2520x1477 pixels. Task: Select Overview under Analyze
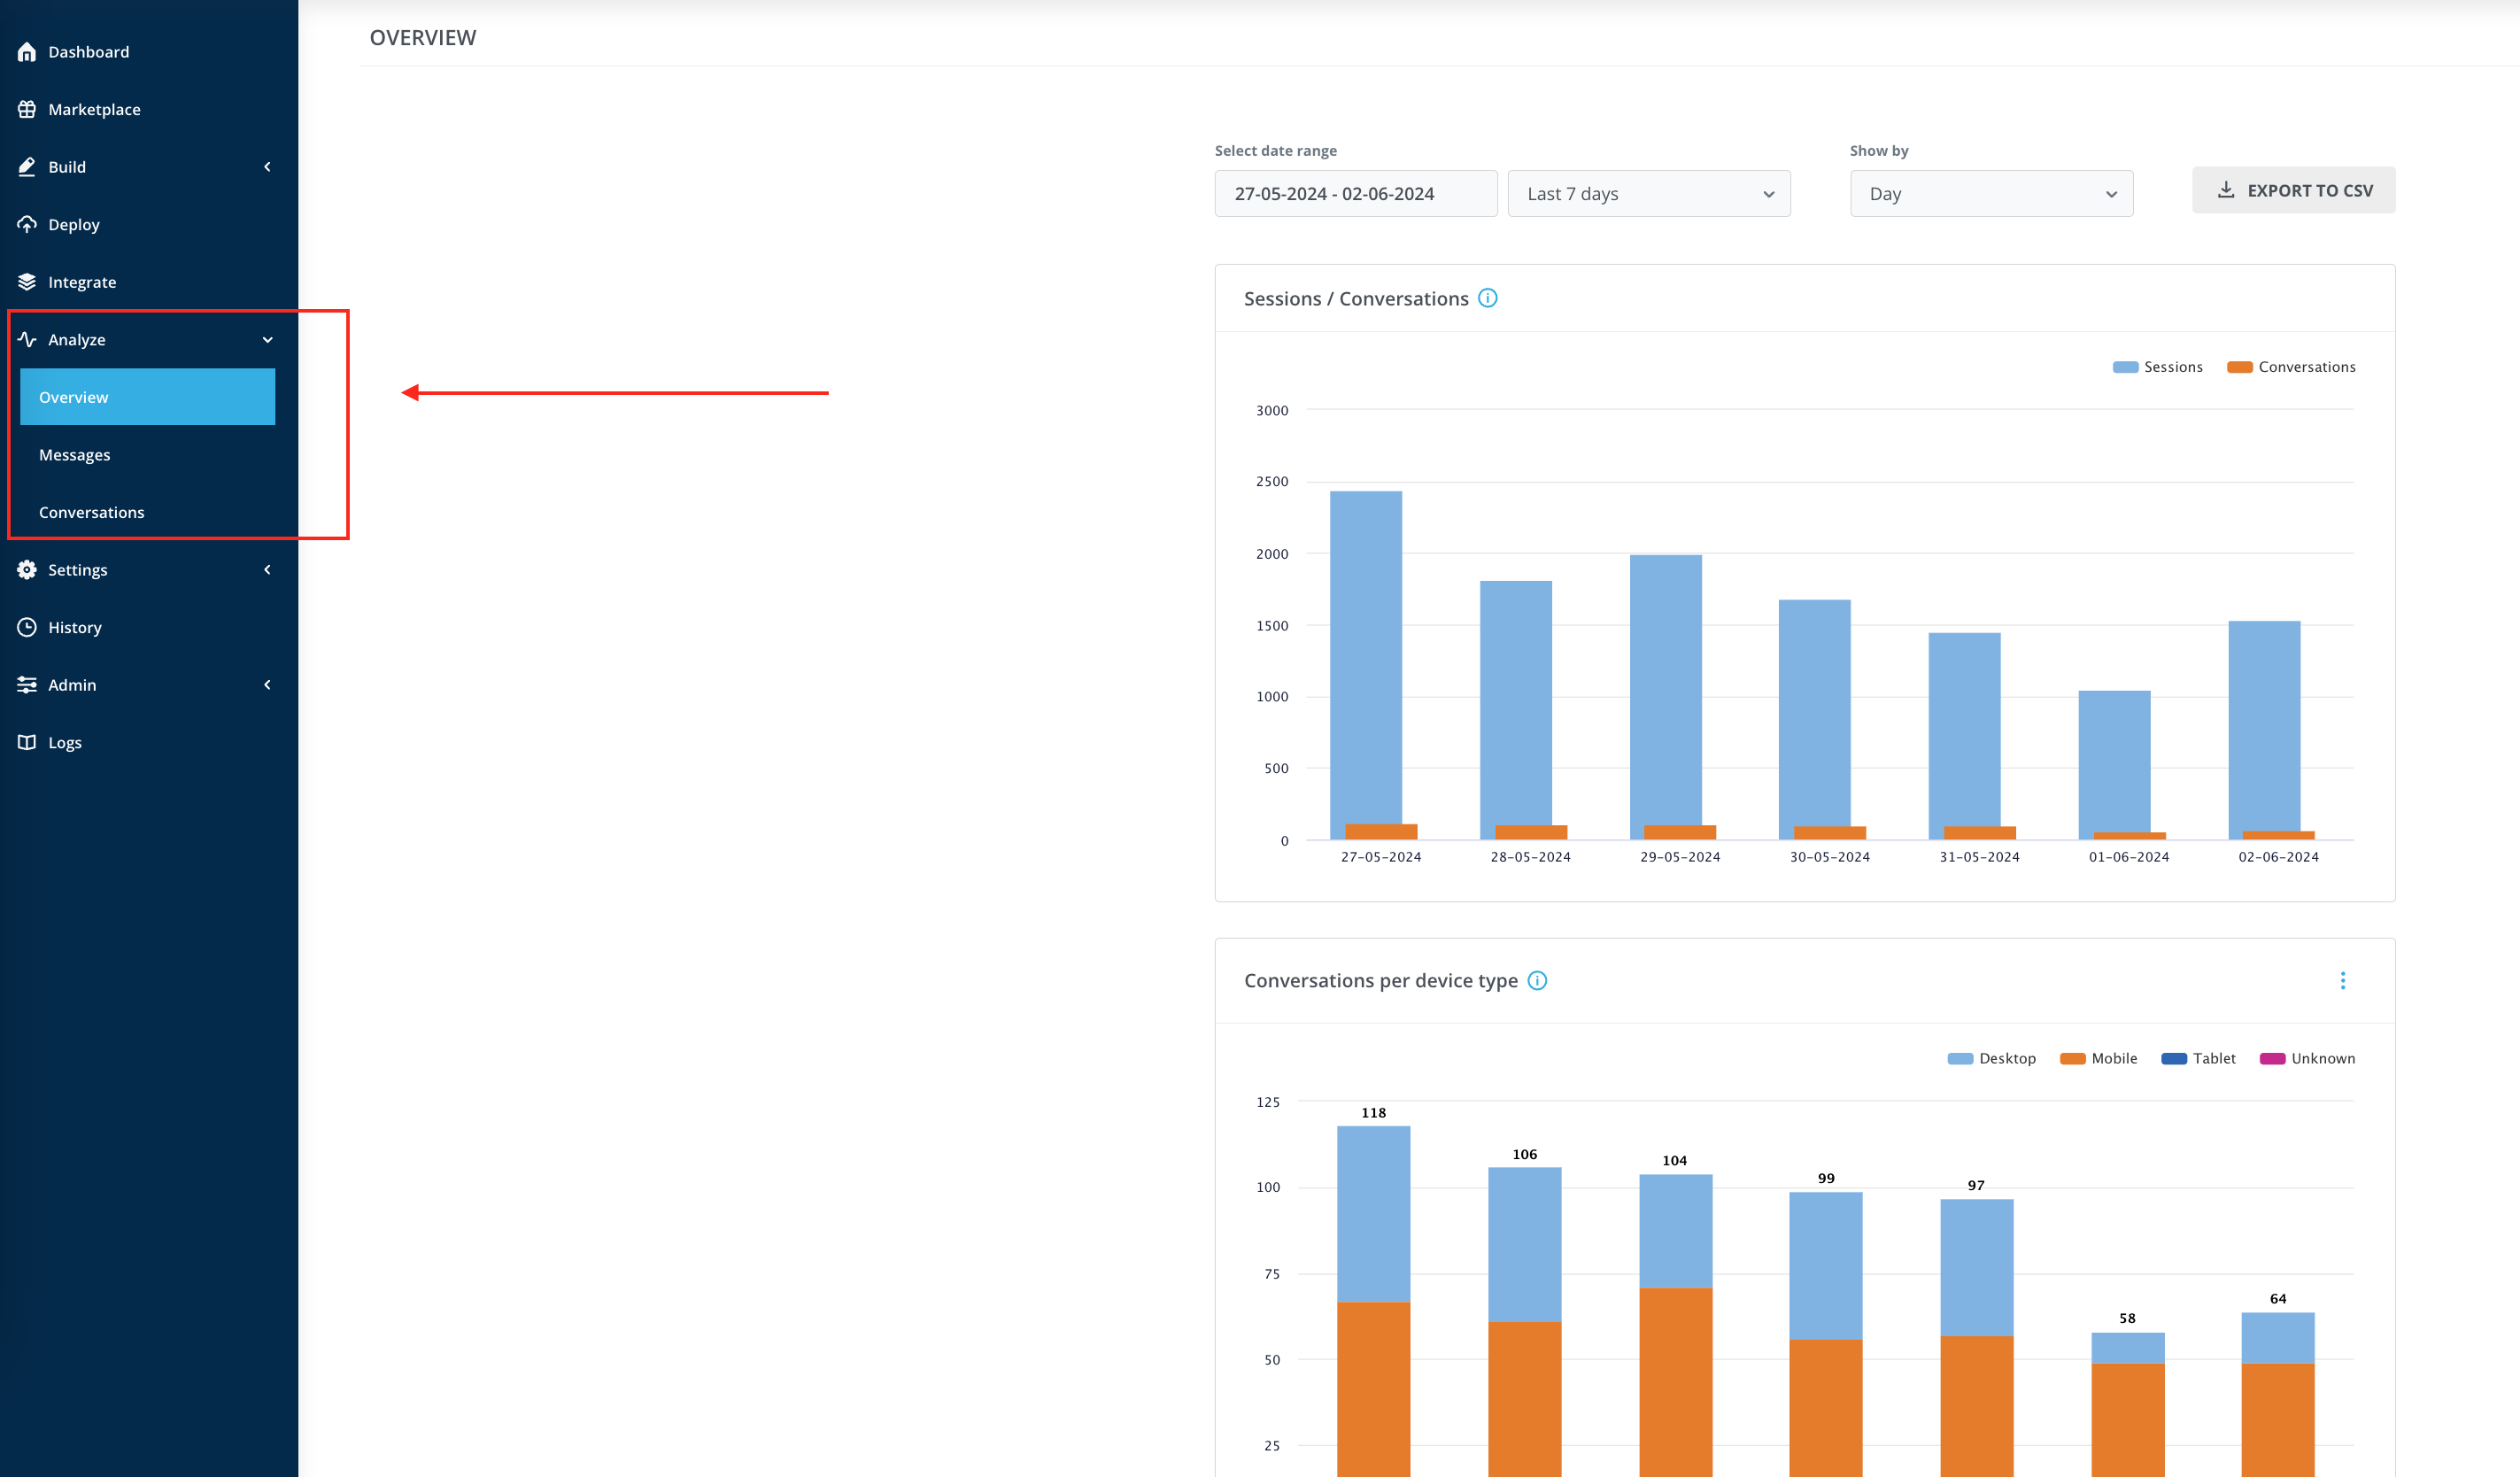147,397
